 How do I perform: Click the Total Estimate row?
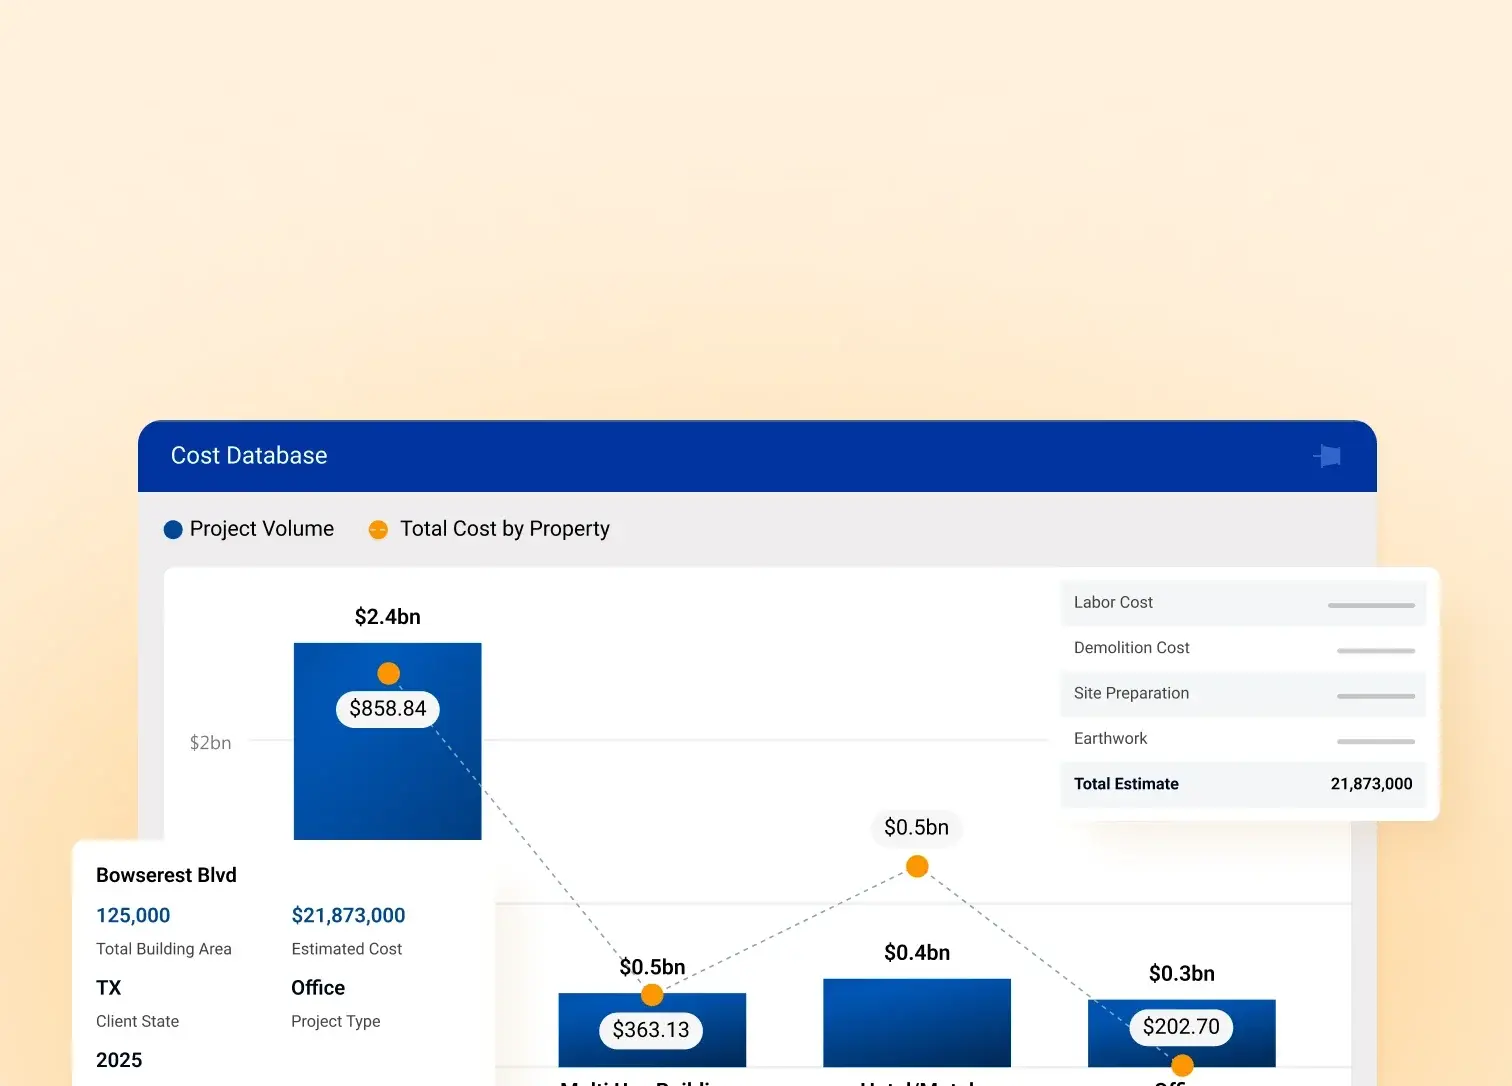click(1243, 784)
